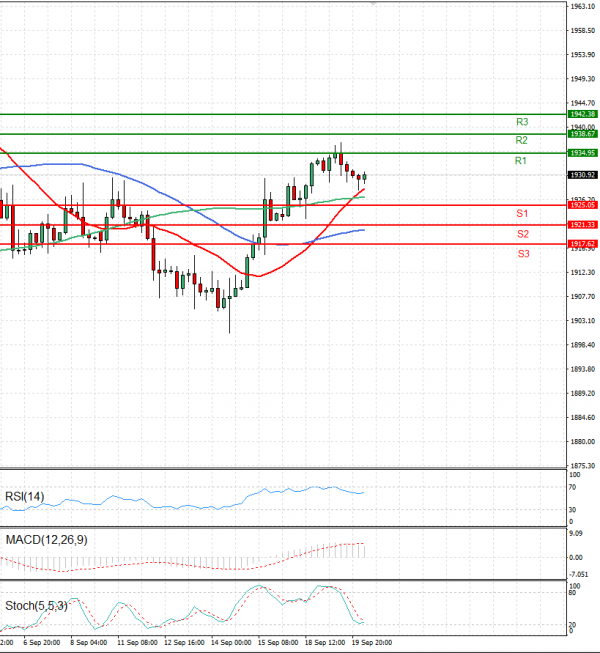This screenshot has width=600, height=653.
Task: Click the 19 Sep 20:00 time axis label
Action: [x=371, y=642]
